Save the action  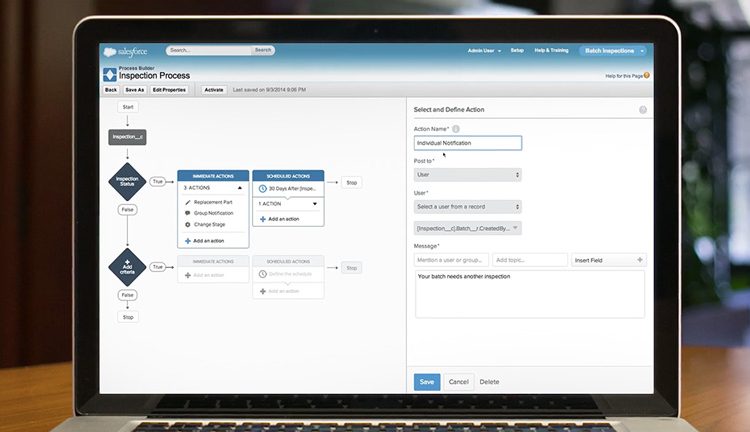[427, 382]
